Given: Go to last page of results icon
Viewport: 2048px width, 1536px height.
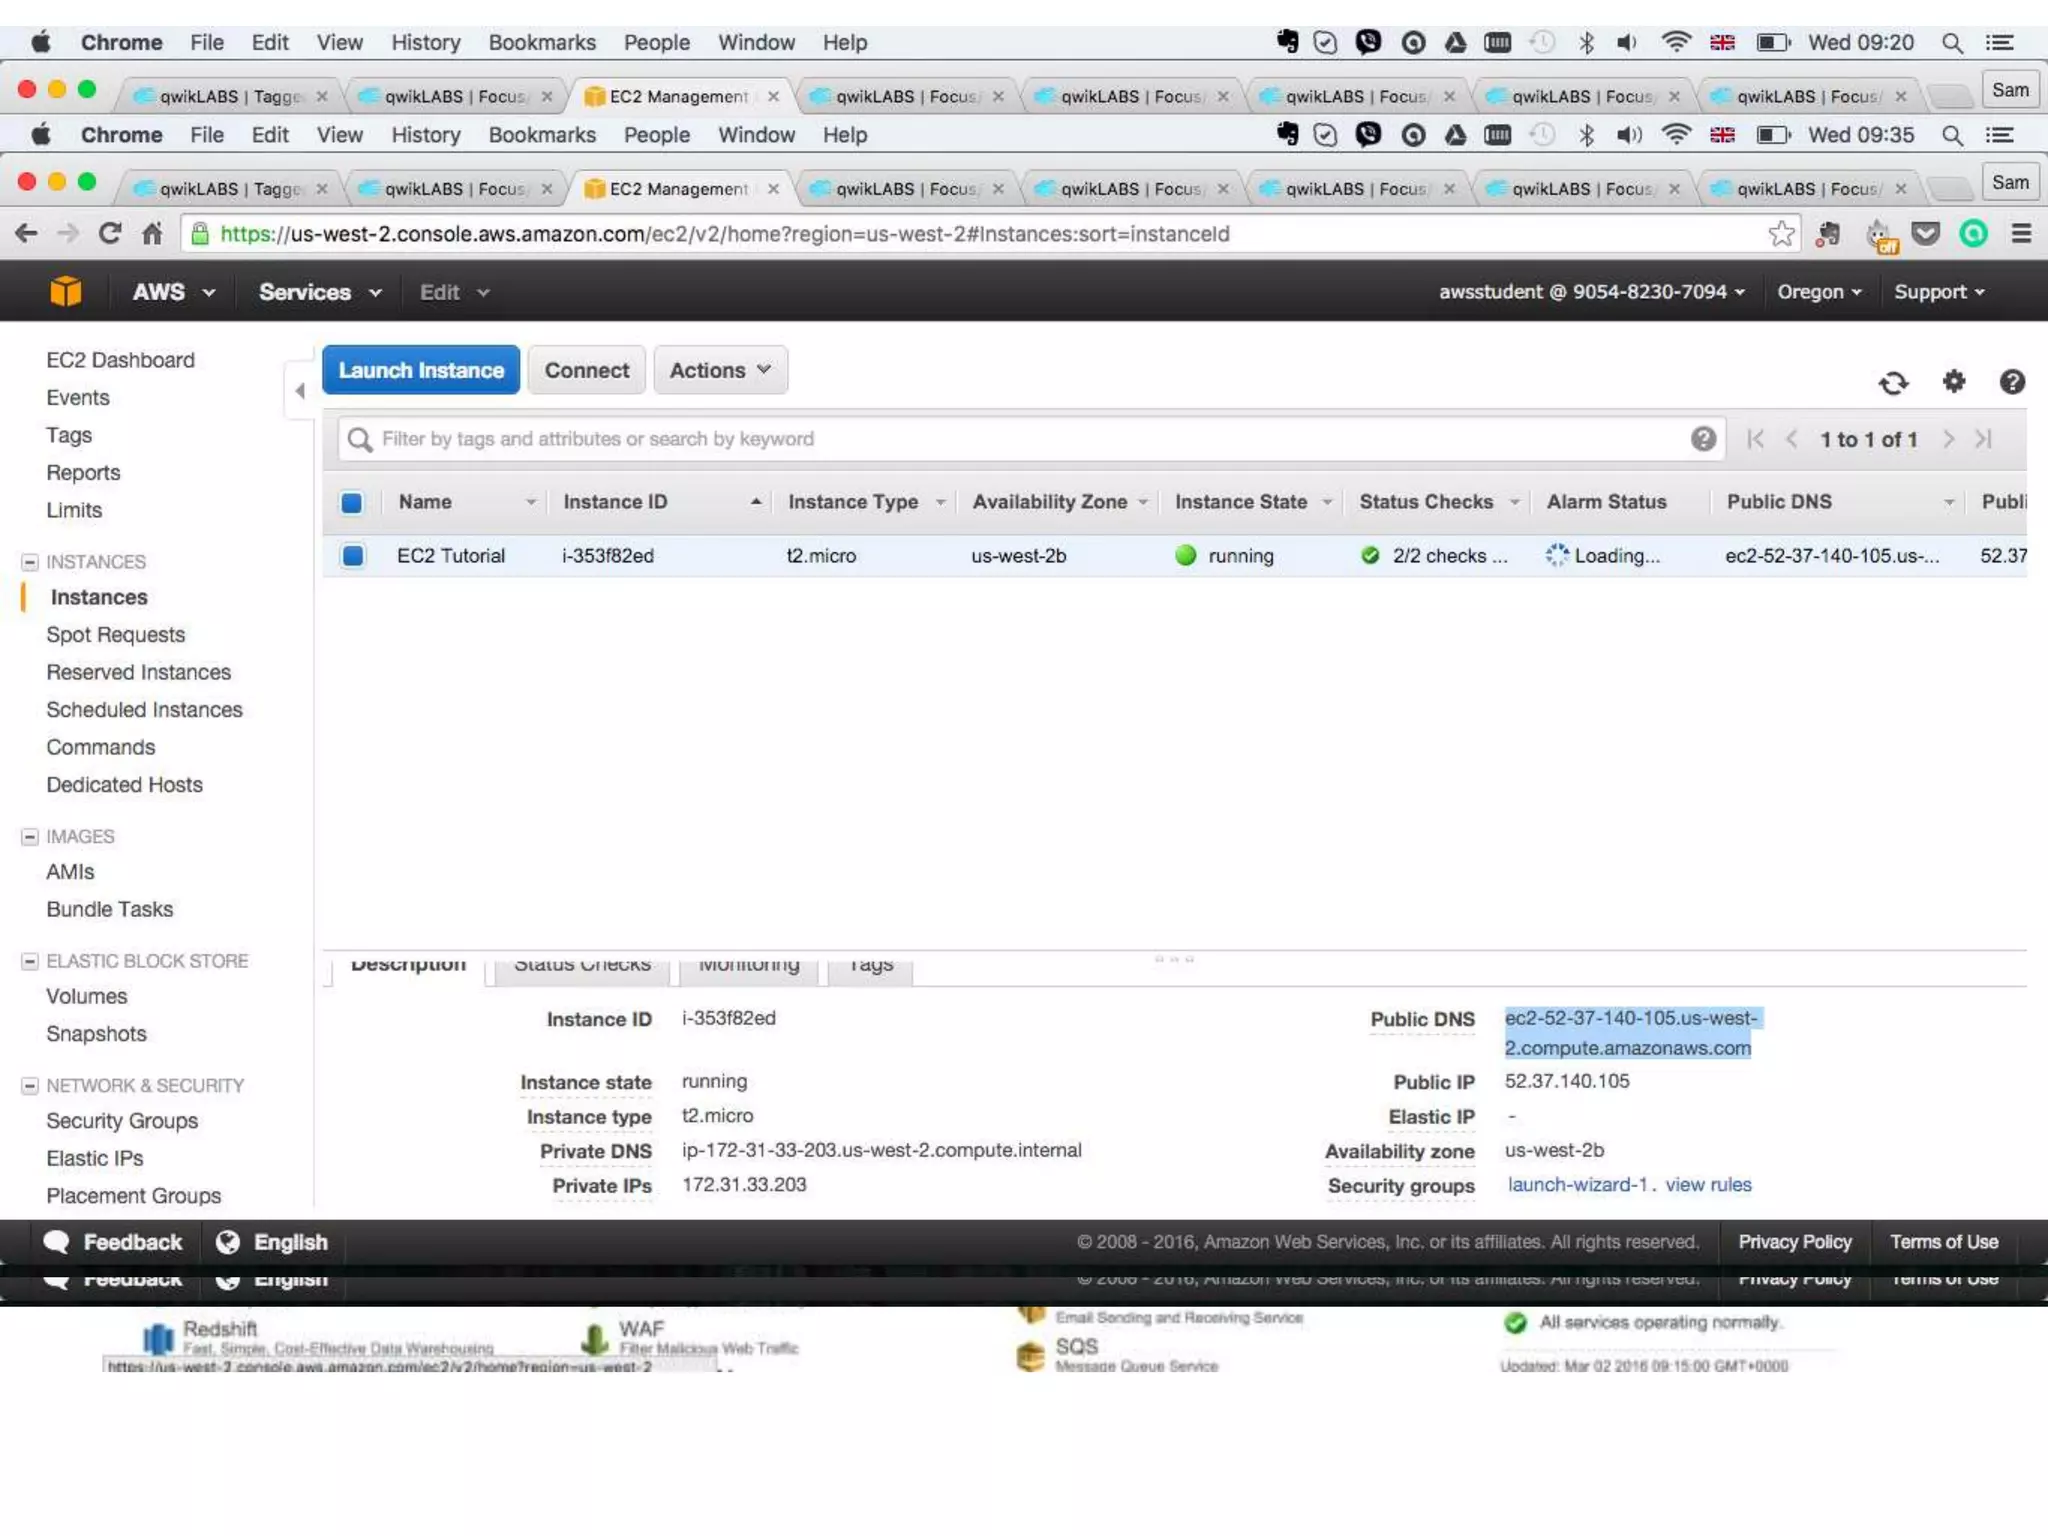Looking at the screenshot, I should click(1984, 439).
